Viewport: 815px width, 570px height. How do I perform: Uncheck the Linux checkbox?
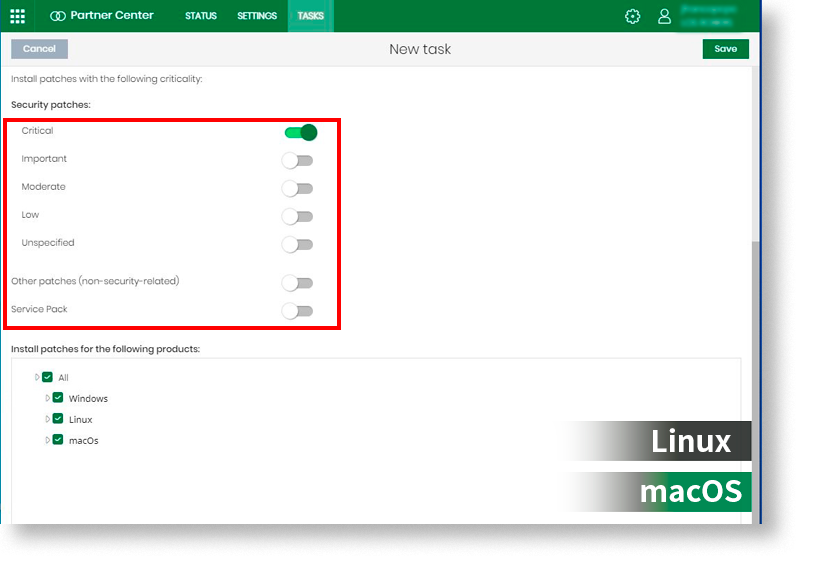58,419
